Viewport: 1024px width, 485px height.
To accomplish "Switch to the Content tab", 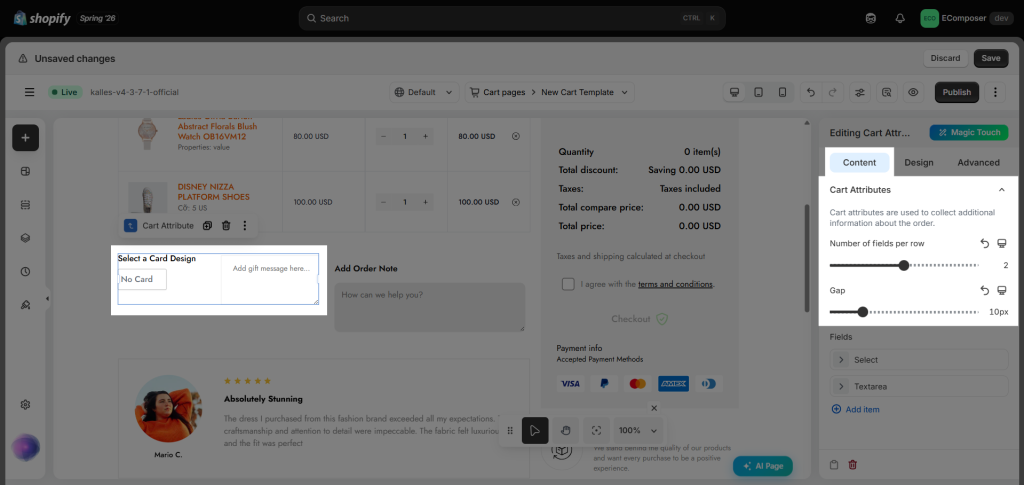I will (859, 163).
